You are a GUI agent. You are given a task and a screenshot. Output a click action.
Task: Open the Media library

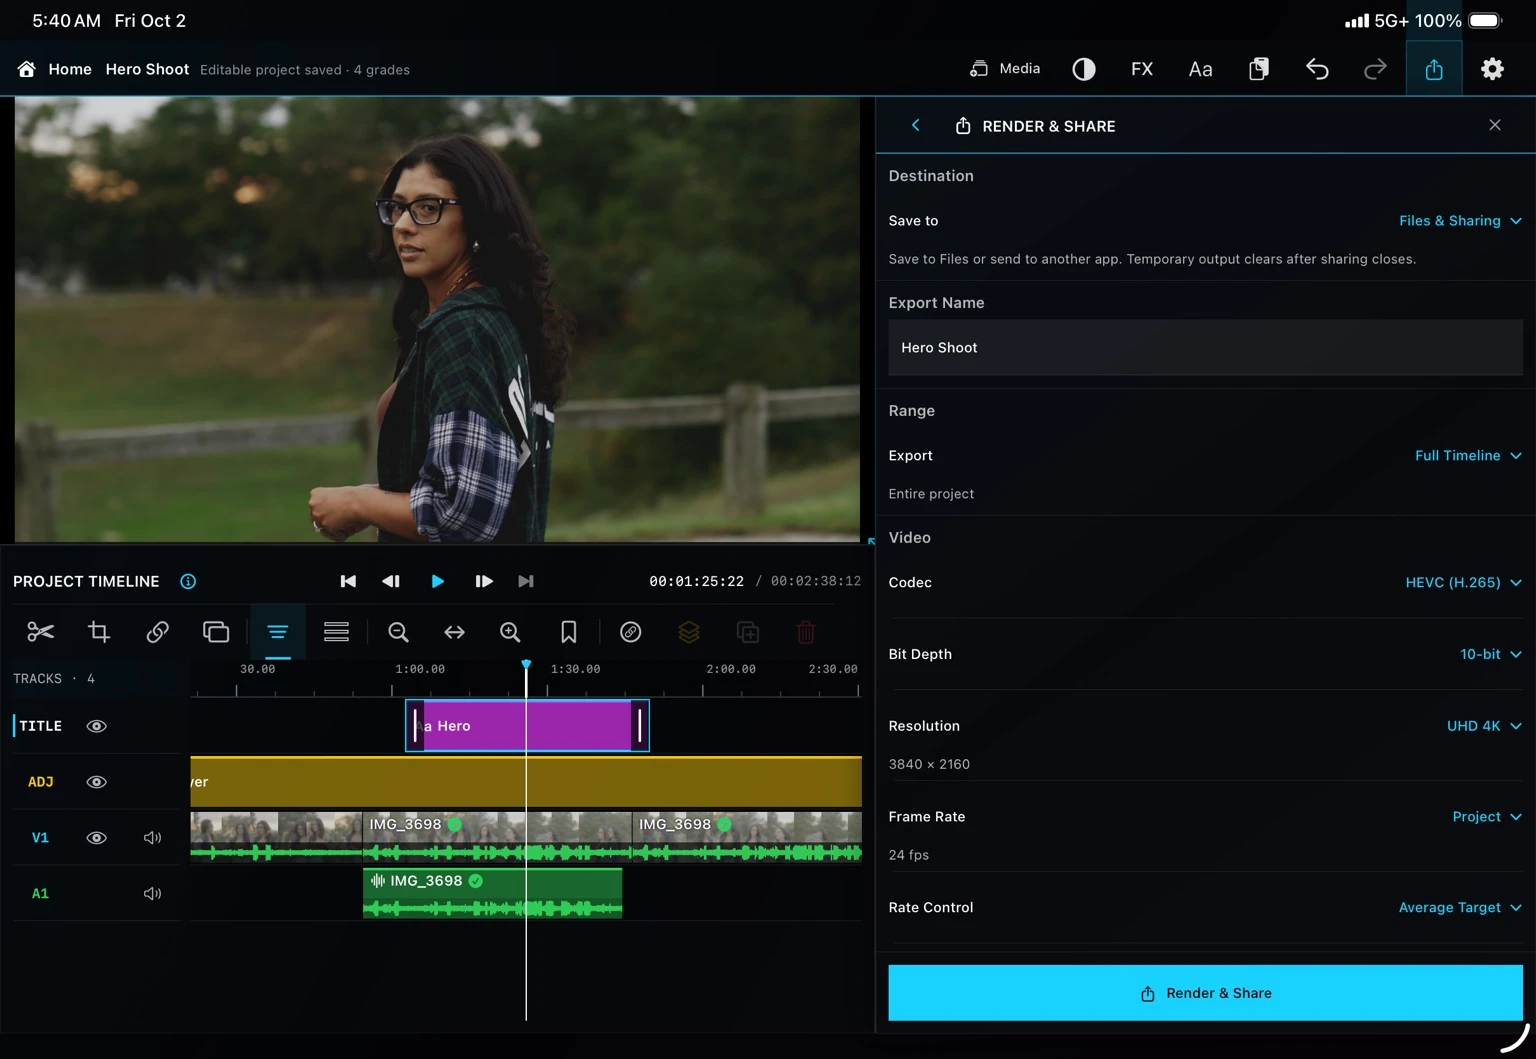1005,69
